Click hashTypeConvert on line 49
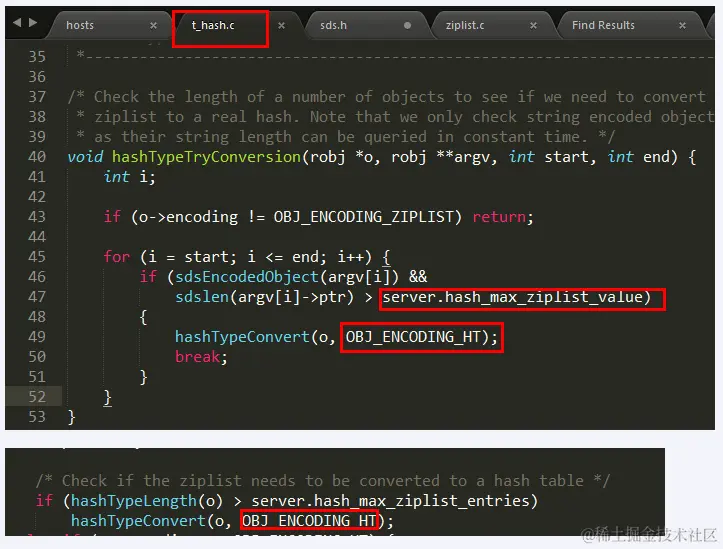Image resolution: width=723 pixels, height=549 pixels. click(242, 337)
